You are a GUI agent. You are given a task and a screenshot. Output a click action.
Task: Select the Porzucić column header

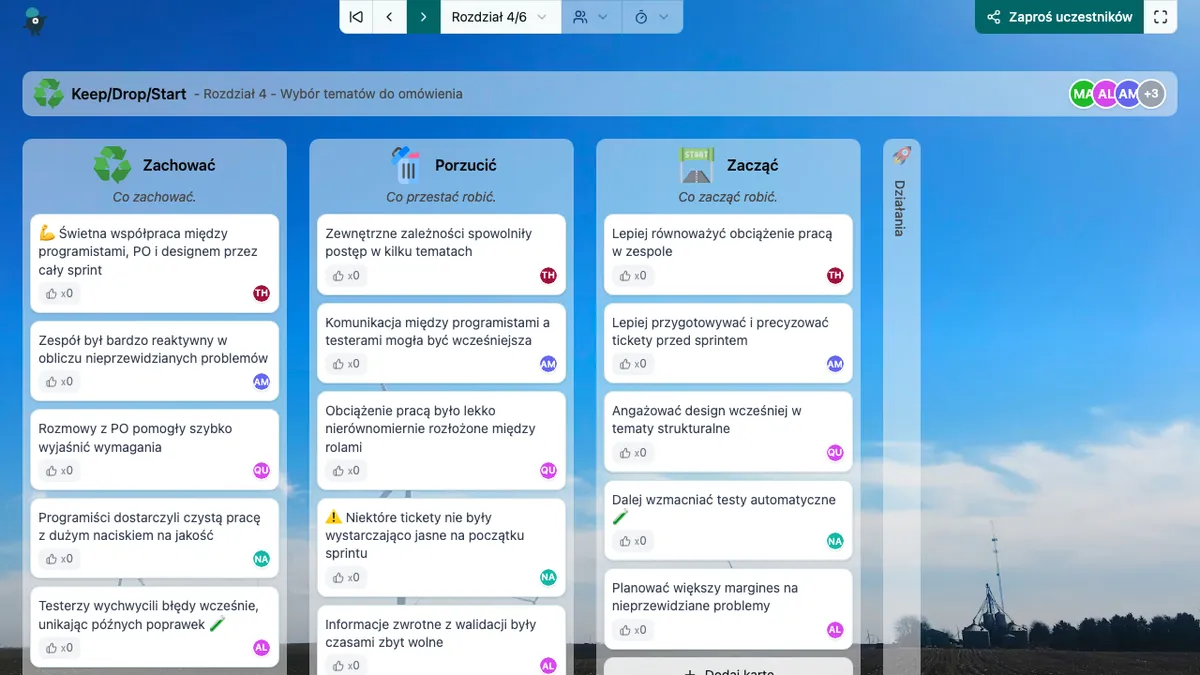tap(465, 165)
